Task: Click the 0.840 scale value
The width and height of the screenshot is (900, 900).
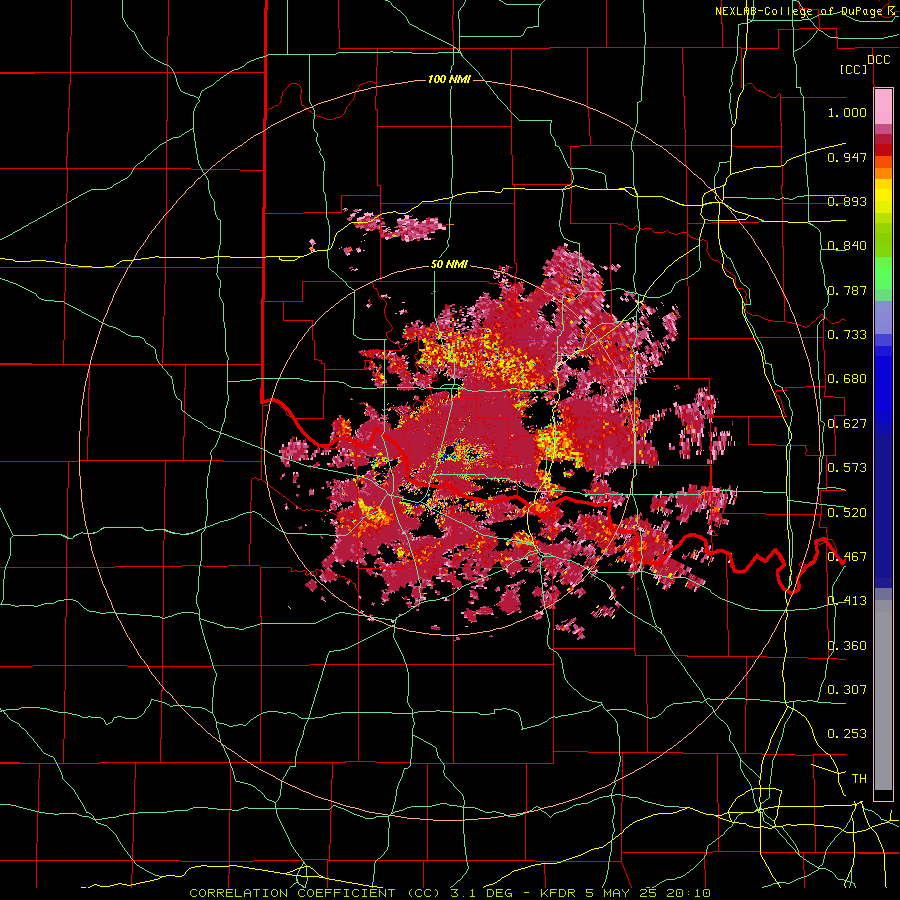Action: point(847,246)
